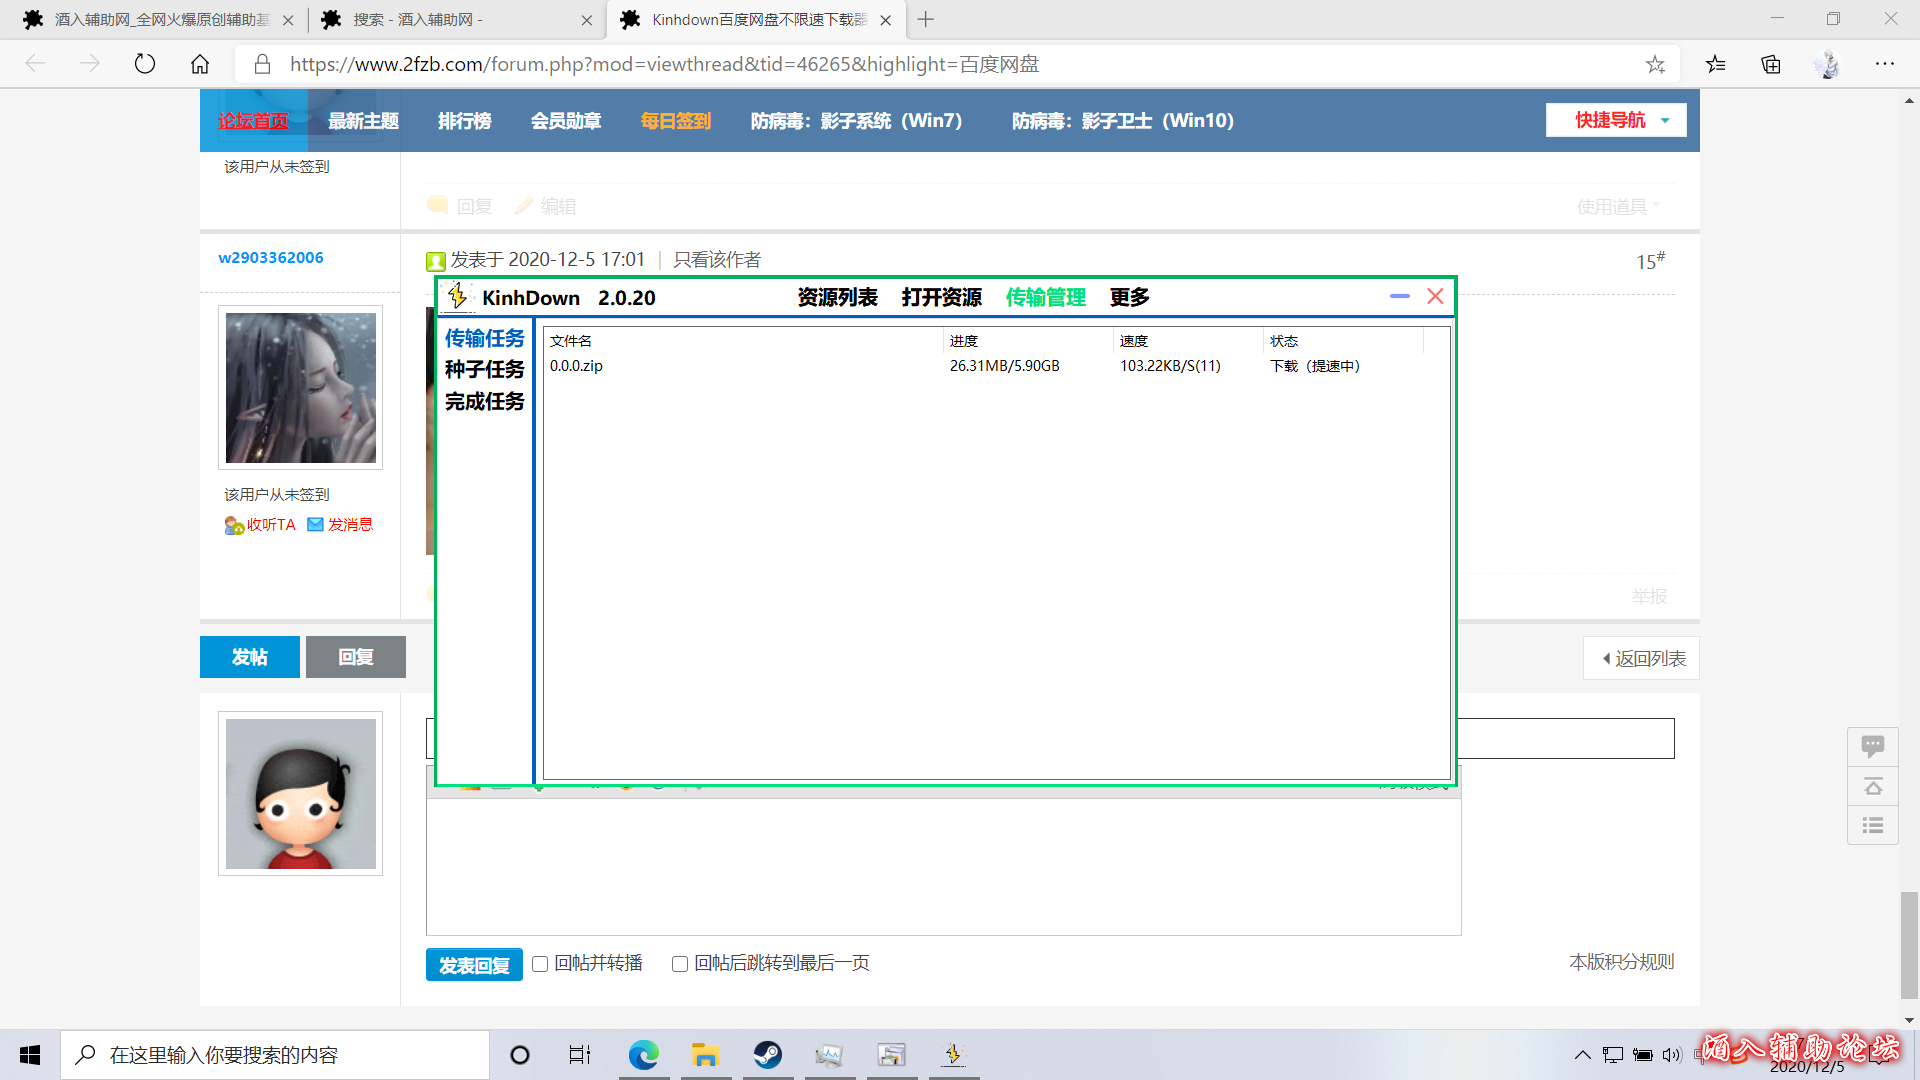Open browser settings ellipsis menu

(x=1885, y=64)
